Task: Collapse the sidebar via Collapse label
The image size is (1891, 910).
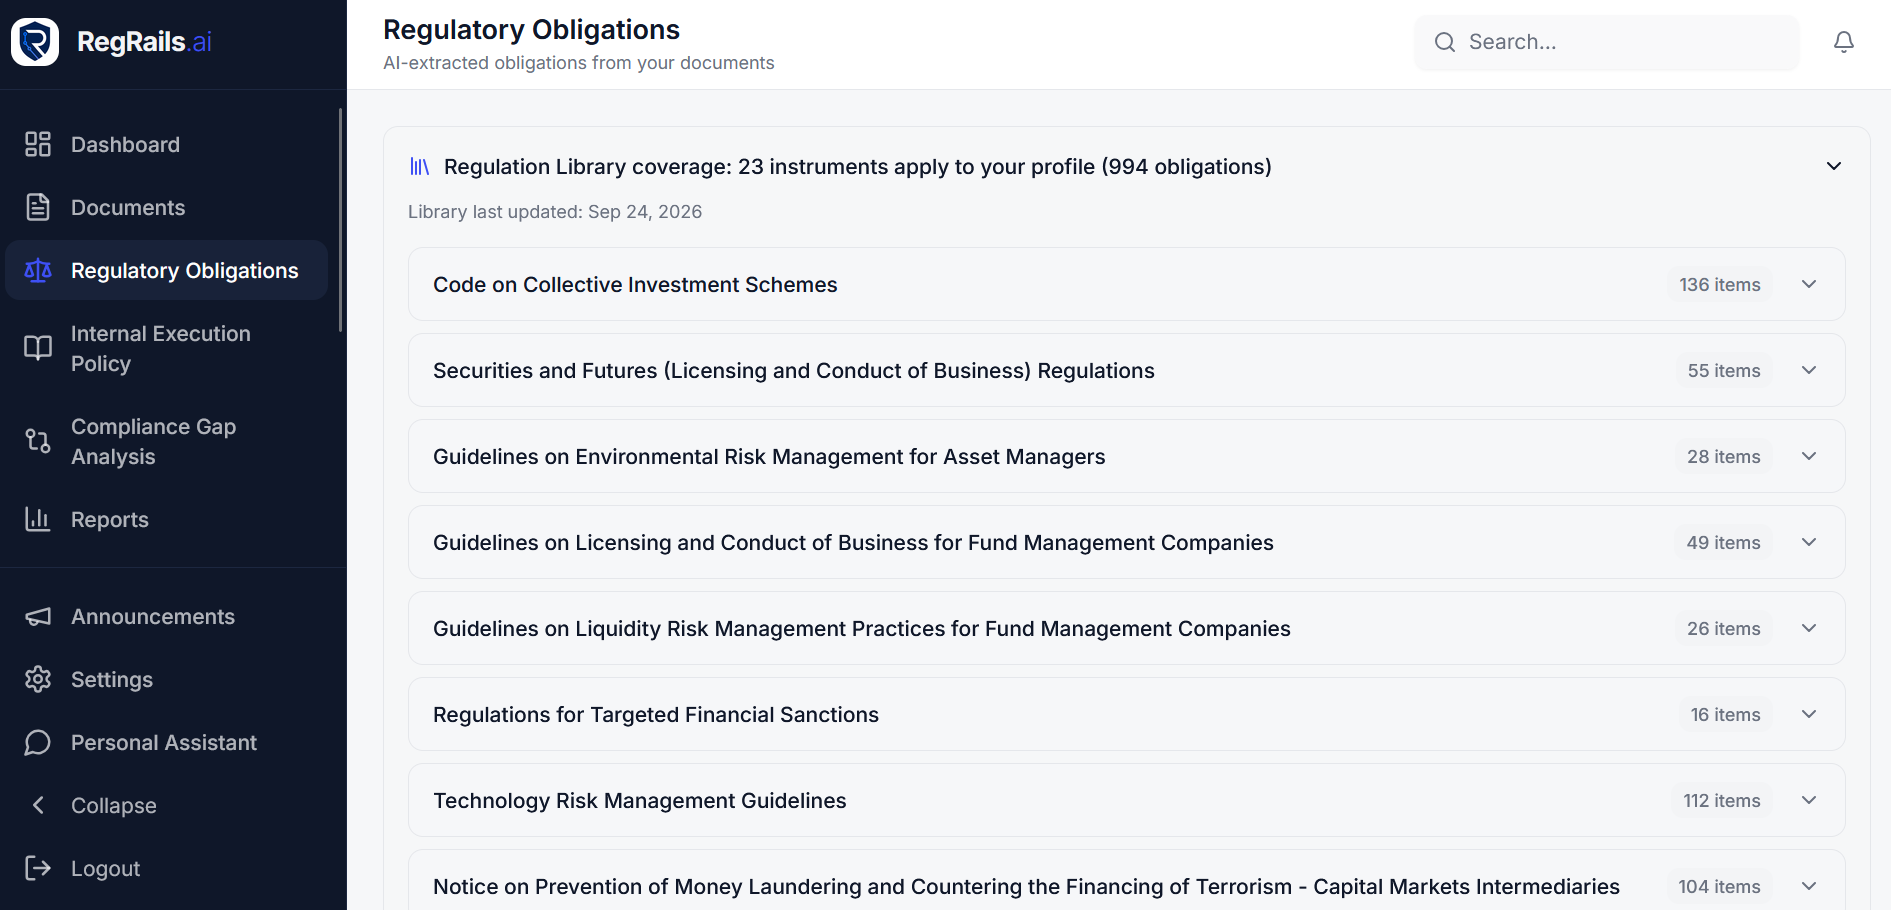Action: click(x=114, y=805)
